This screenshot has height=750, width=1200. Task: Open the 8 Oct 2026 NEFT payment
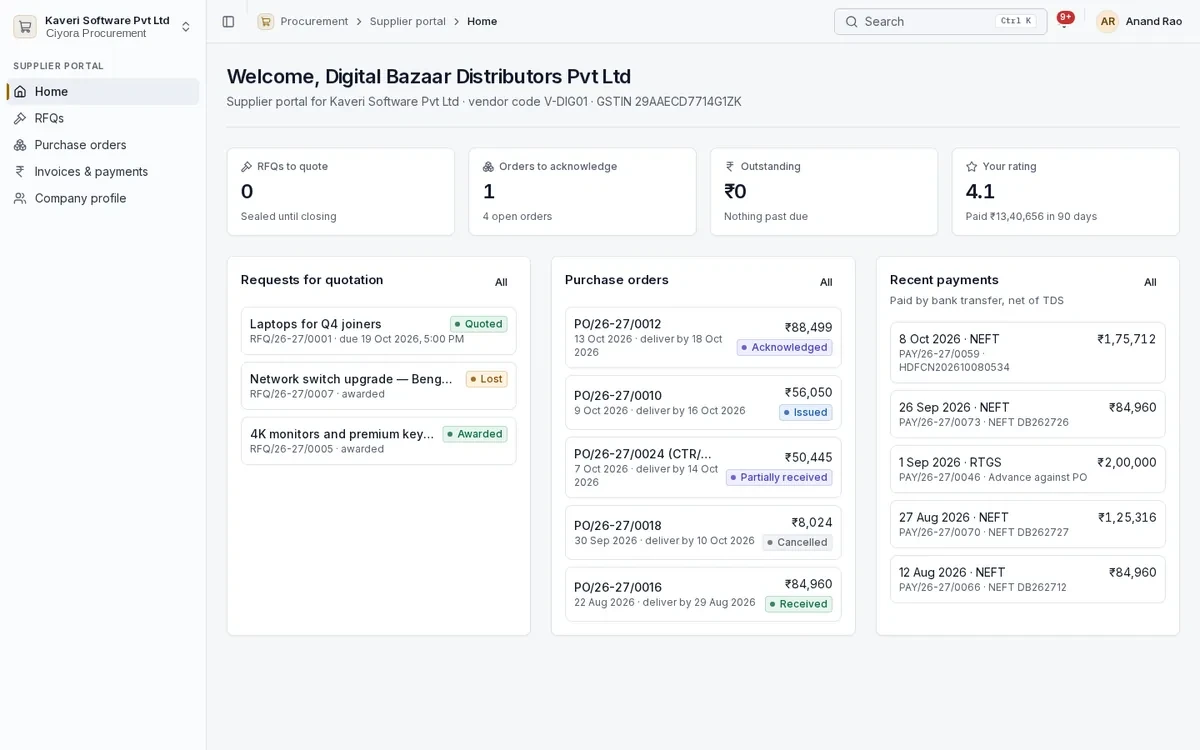1027,352
